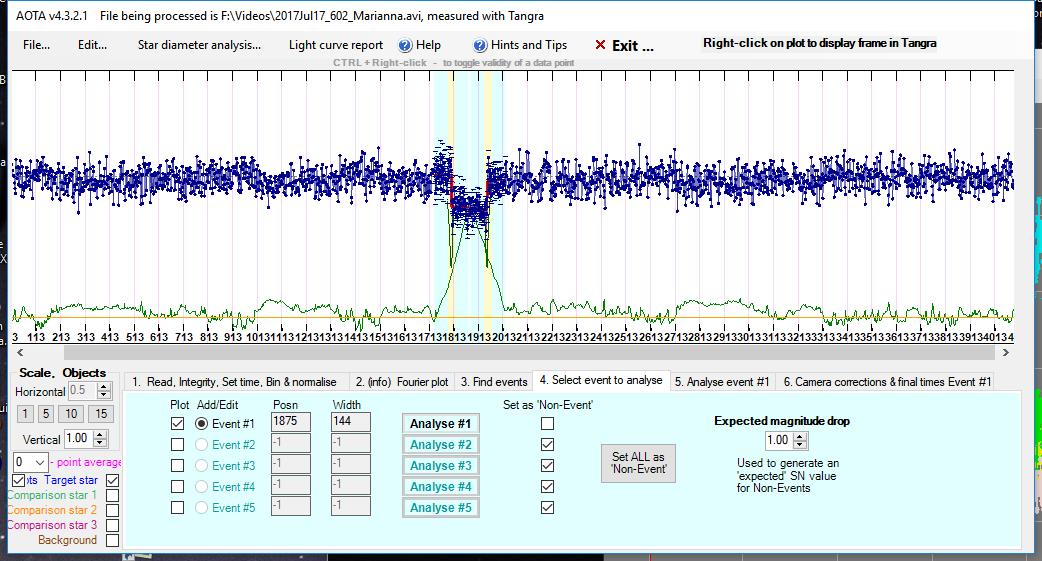
Task: Switch to tab 1 Read, Integrity, Set time
Action: tap(235, 382)
